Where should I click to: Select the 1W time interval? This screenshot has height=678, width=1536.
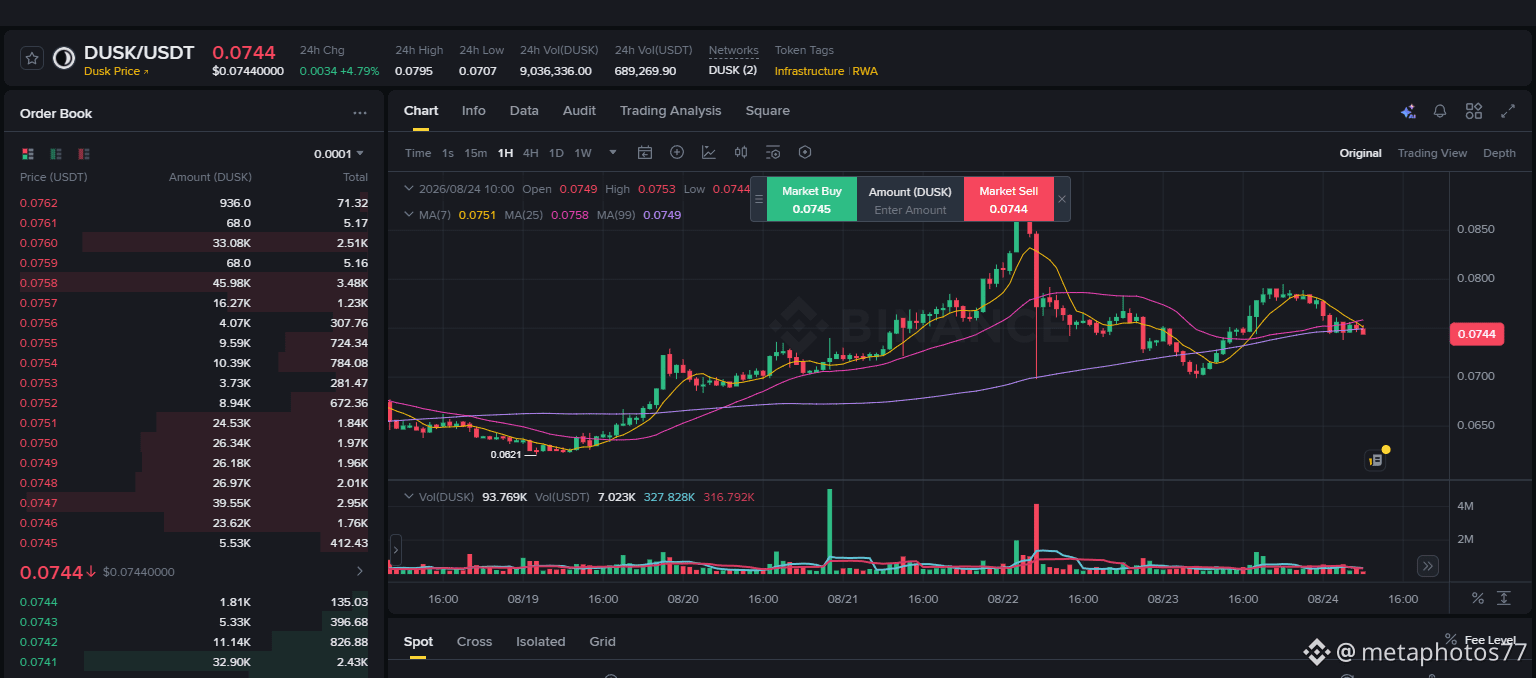tap(583, 153)
